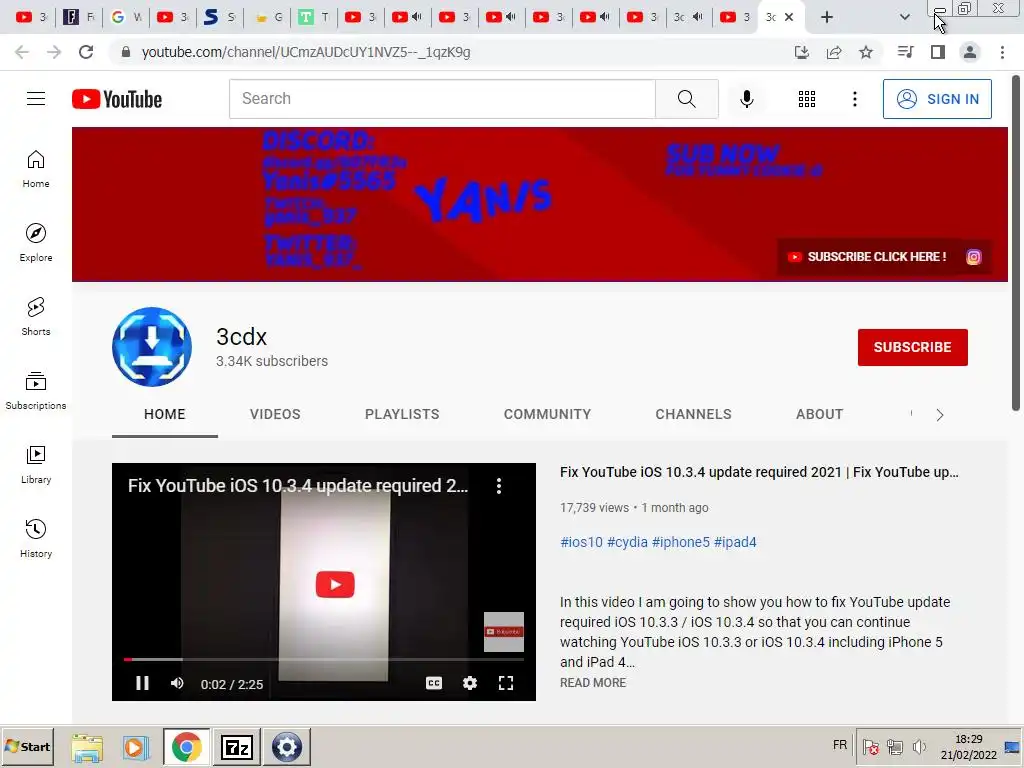Enter fullscreen on the video

505,683
